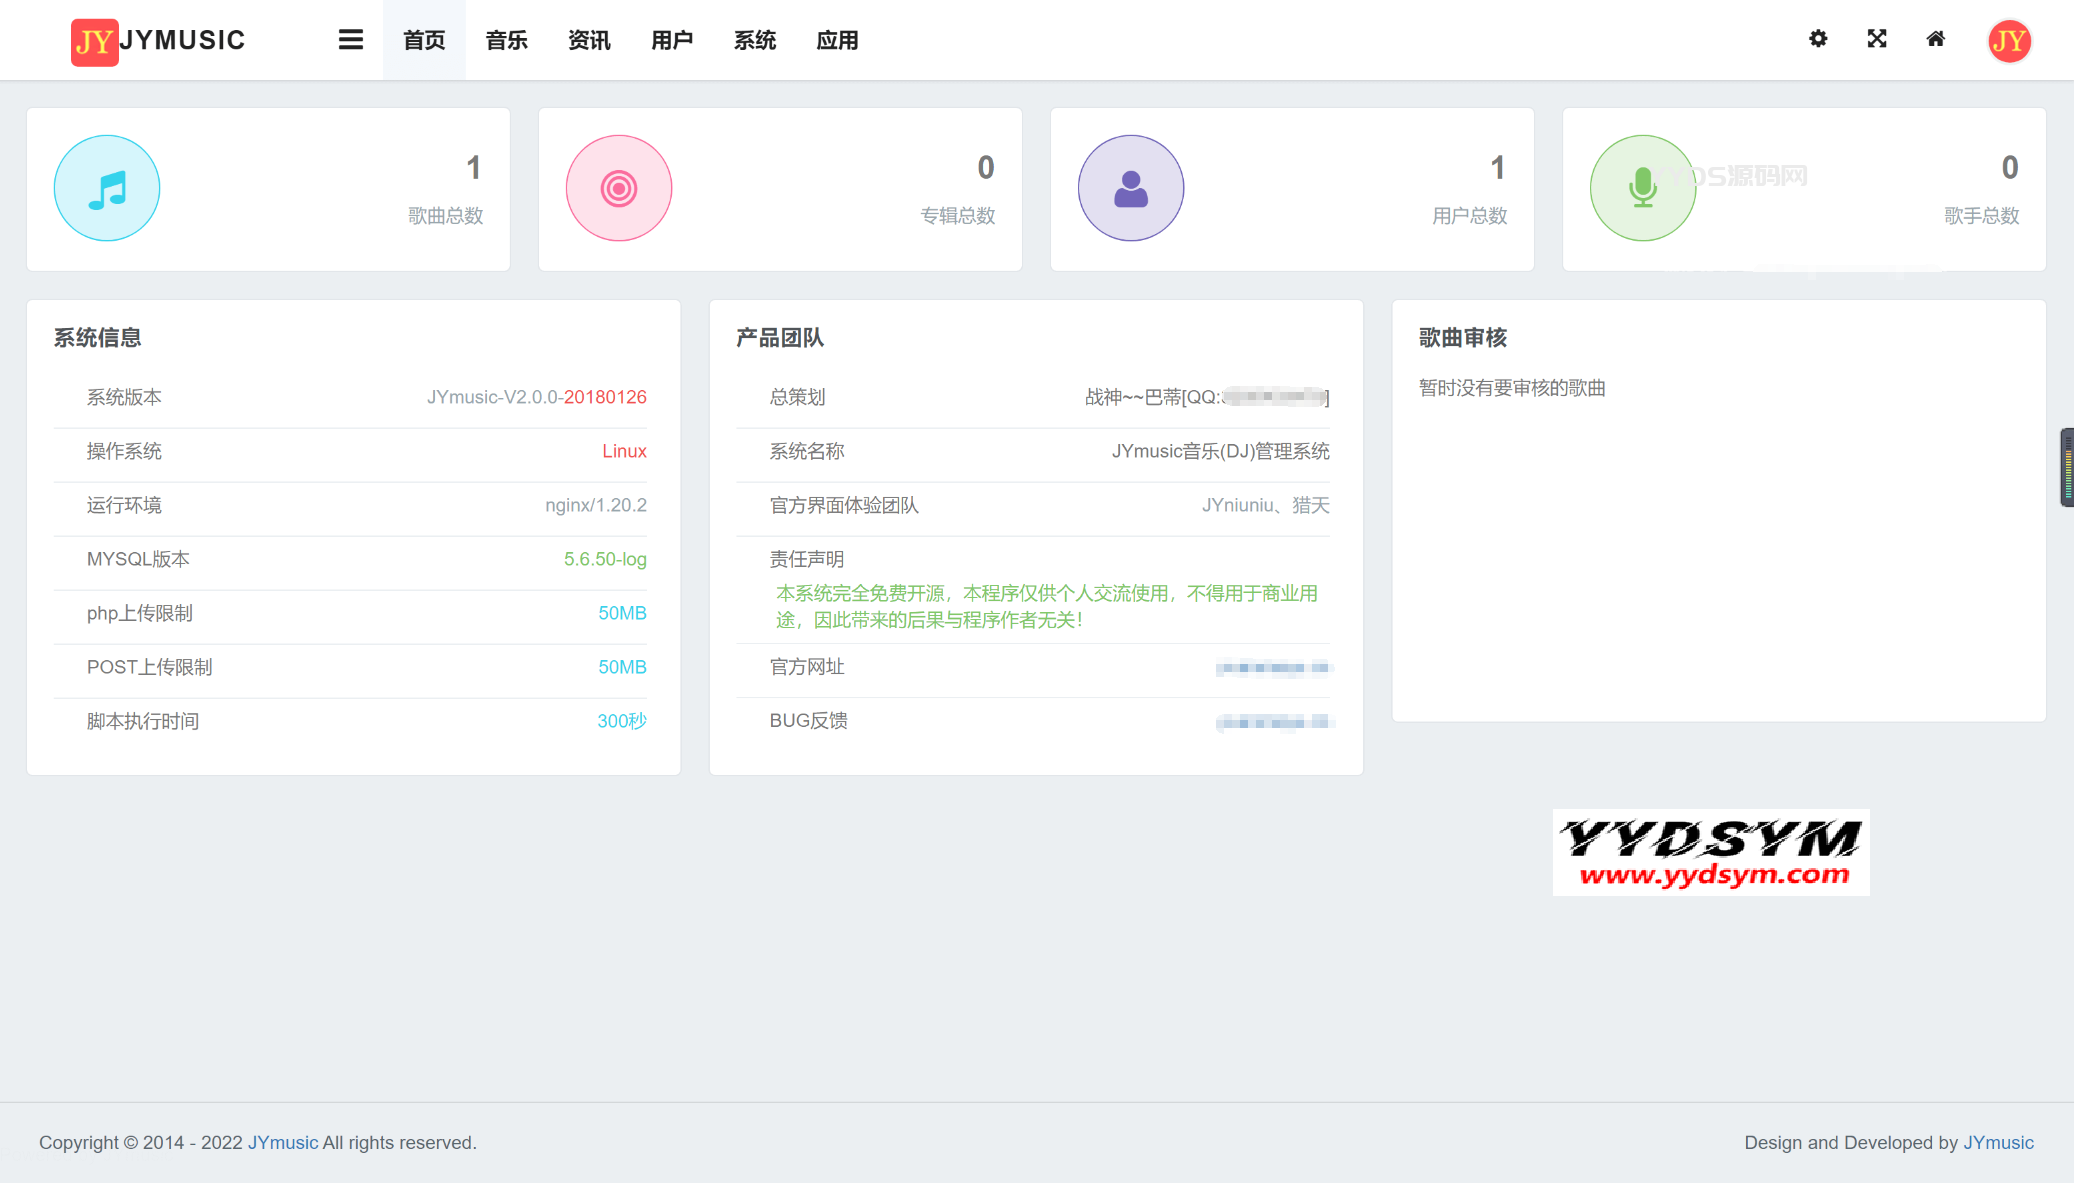This screenshot has width=2074, height=1183.
Task: Click the YYDSYM banner image
Action: (1711, 852)
